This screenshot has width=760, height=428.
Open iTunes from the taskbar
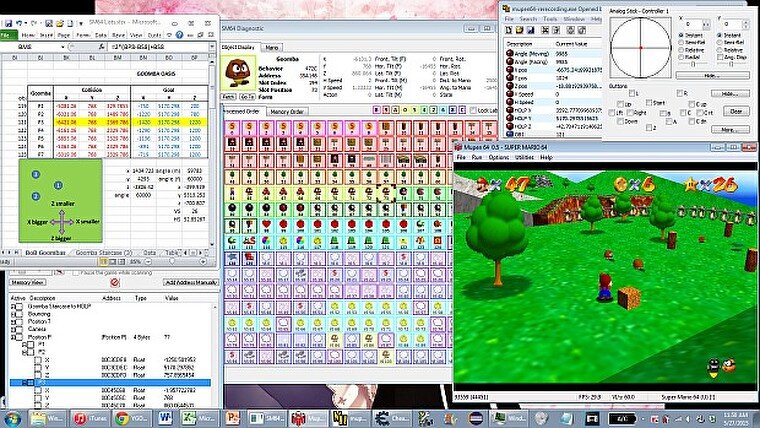pos(90,418)
